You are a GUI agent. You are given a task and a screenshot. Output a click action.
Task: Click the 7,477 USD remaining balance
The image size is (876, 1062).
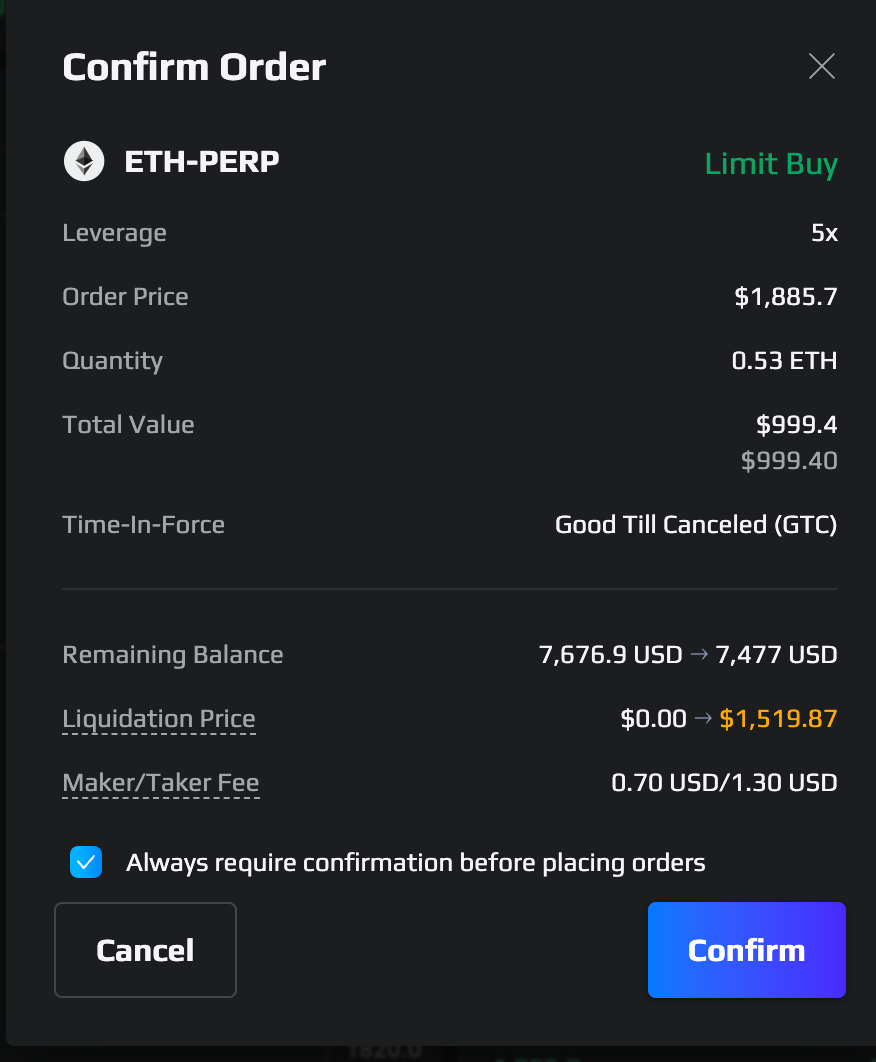click(776, 655)
